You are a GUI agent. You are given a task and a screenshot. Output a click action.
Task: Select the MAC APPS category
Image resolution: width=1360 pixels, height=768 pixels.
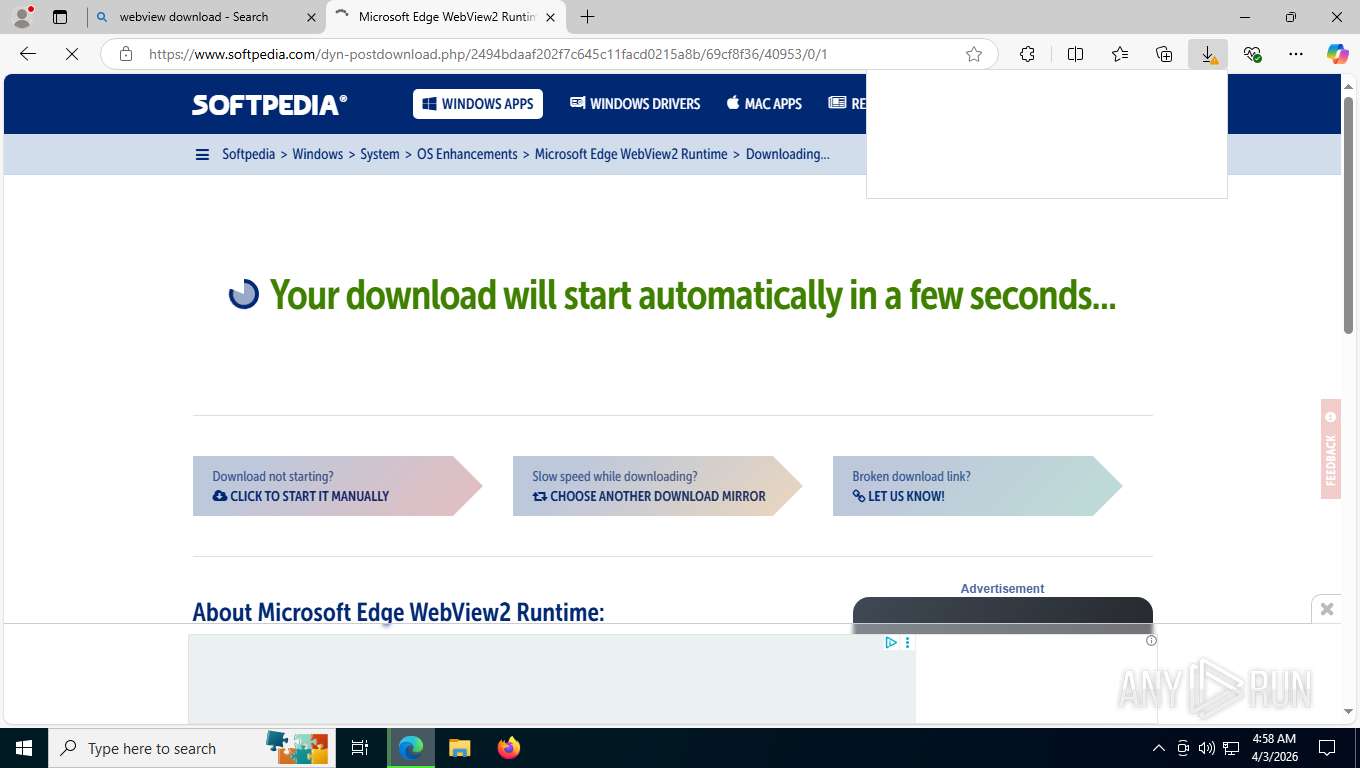pos(764,104)
